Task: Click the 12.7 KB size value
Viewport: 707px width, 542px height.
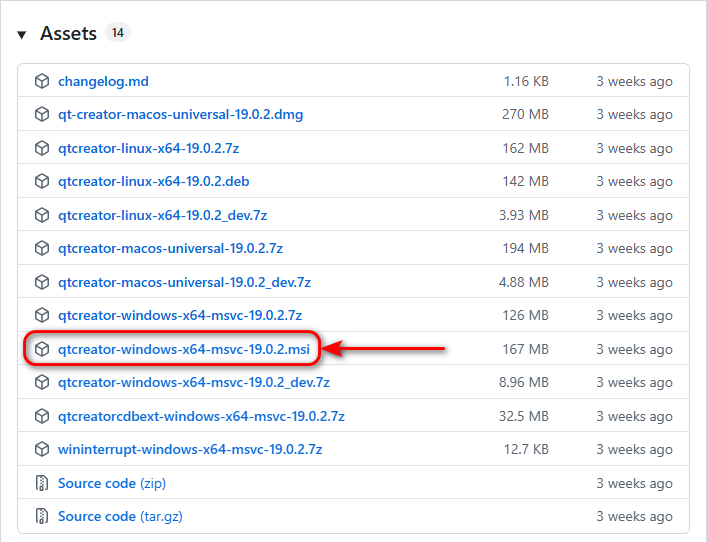Action: [526, 450]
